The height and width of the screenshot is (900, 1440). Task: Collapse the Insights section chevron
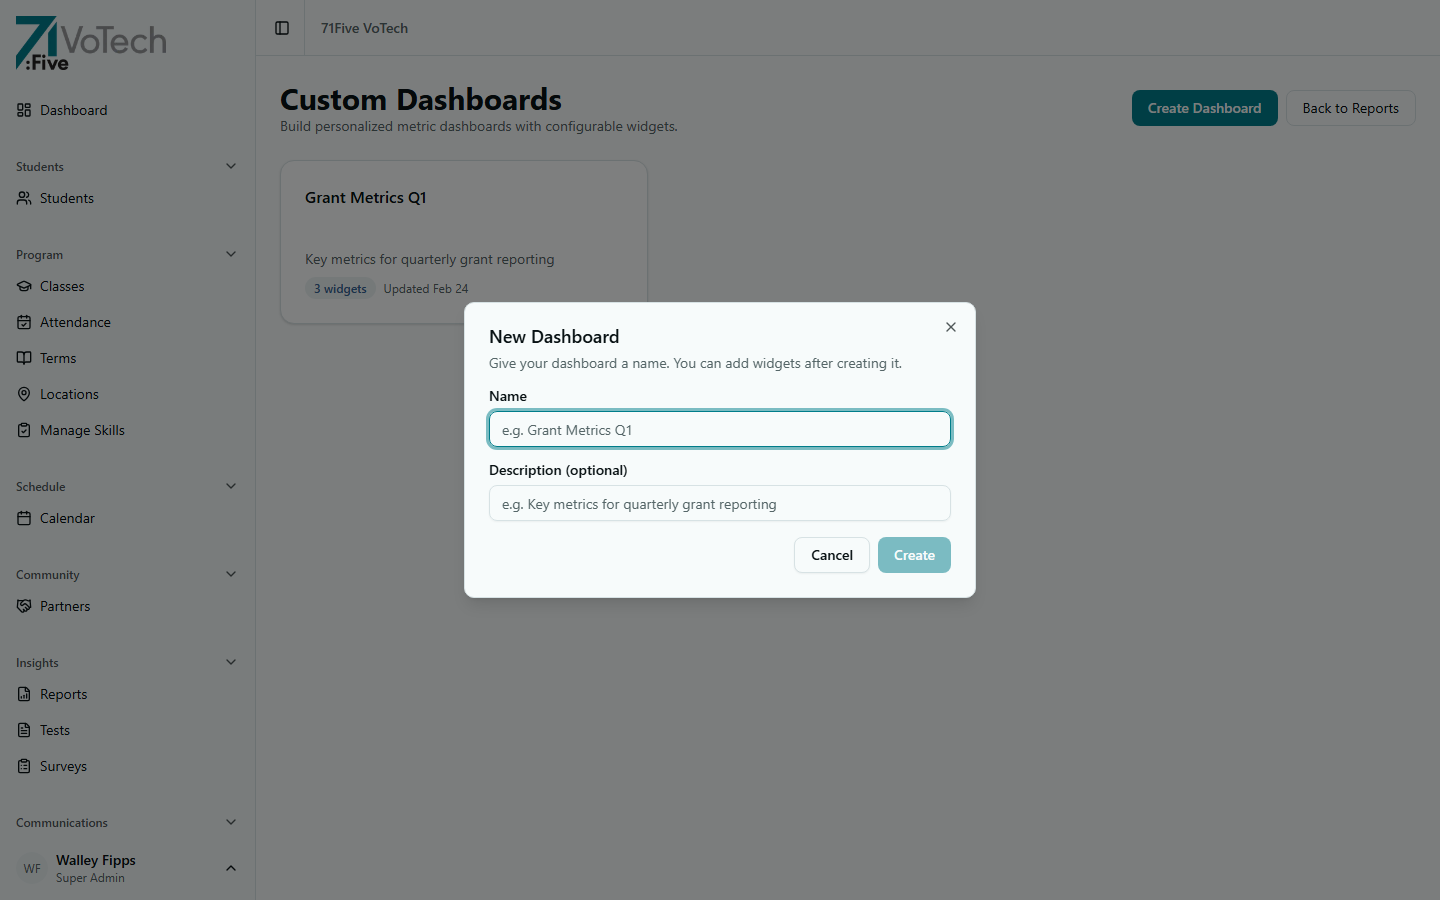click(231, 662)
